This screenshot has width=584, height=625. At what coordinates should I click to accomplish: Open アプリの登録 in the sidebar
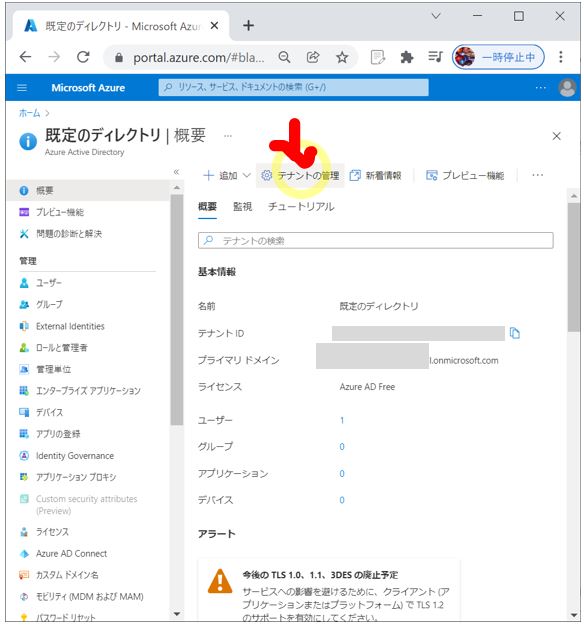pyautogui.click(x=58, y=434)
